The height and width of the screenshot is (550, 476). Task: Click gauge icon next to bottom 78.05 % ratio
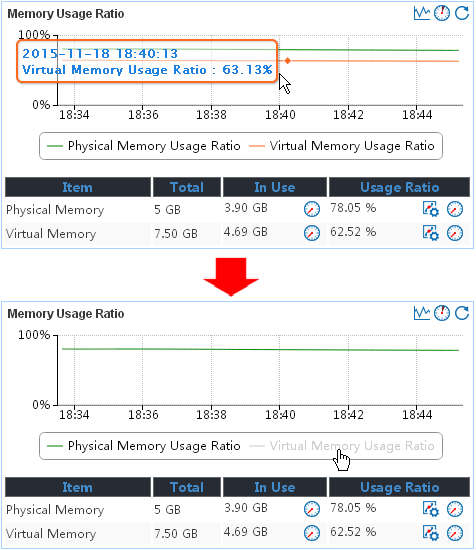(x=455, y=509)
